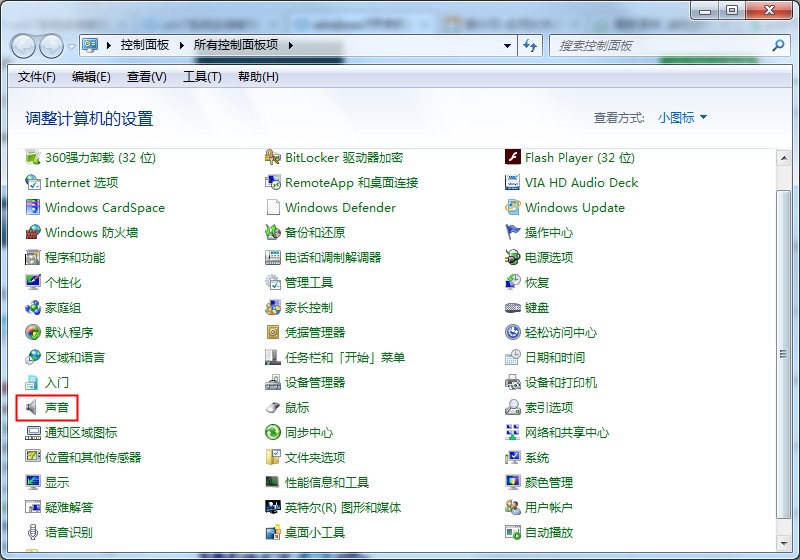Click the 自动播放 icon
The height and width of the screenshot is (560, 800).
pyautogui.click(x=512, y=532)
